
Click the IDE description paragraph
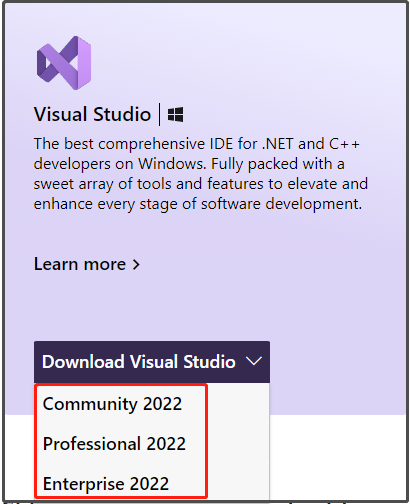[x=201, y=174]
